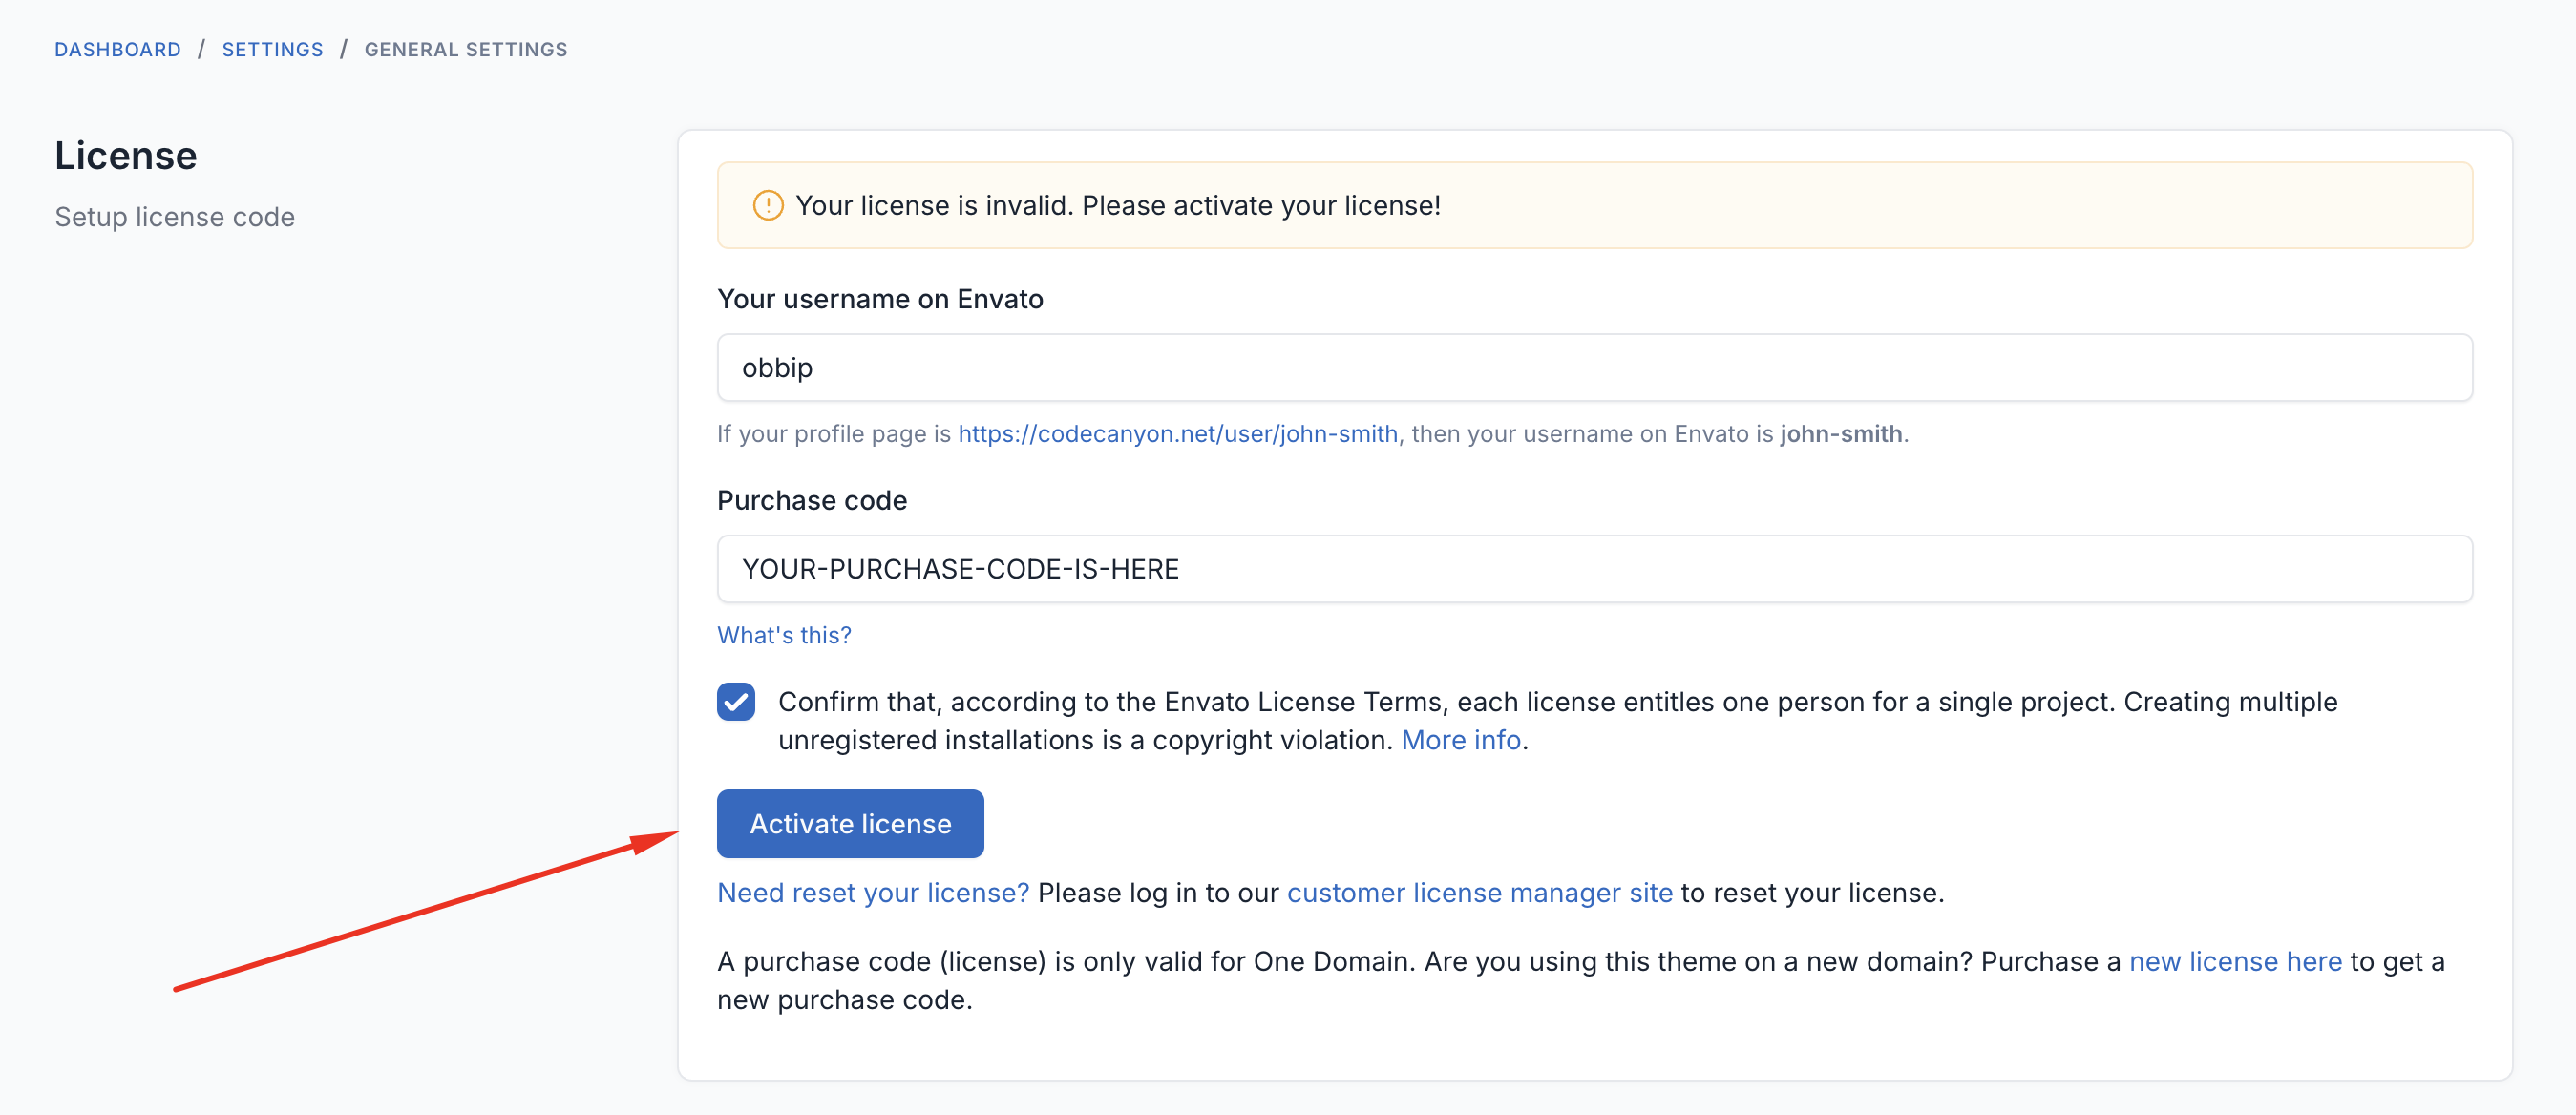Open the More info link
2576x1115 pixels.
(x=1461, y=739)
